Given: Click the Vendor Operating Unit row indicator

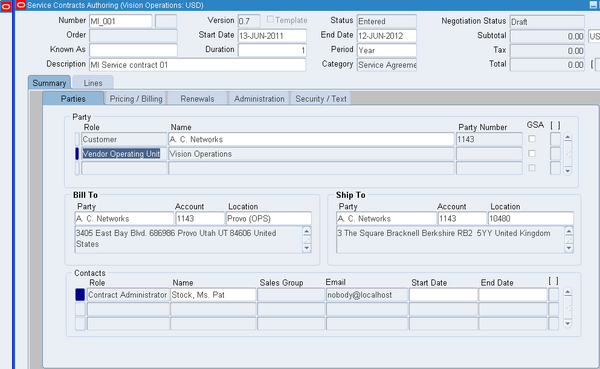Looking at the screenshot, I should coord(77,154).
